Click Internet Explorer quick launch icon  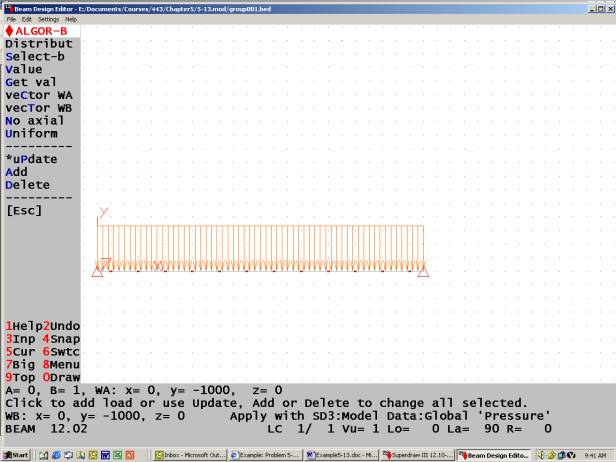pyautogui.click(x=56, y=455)
